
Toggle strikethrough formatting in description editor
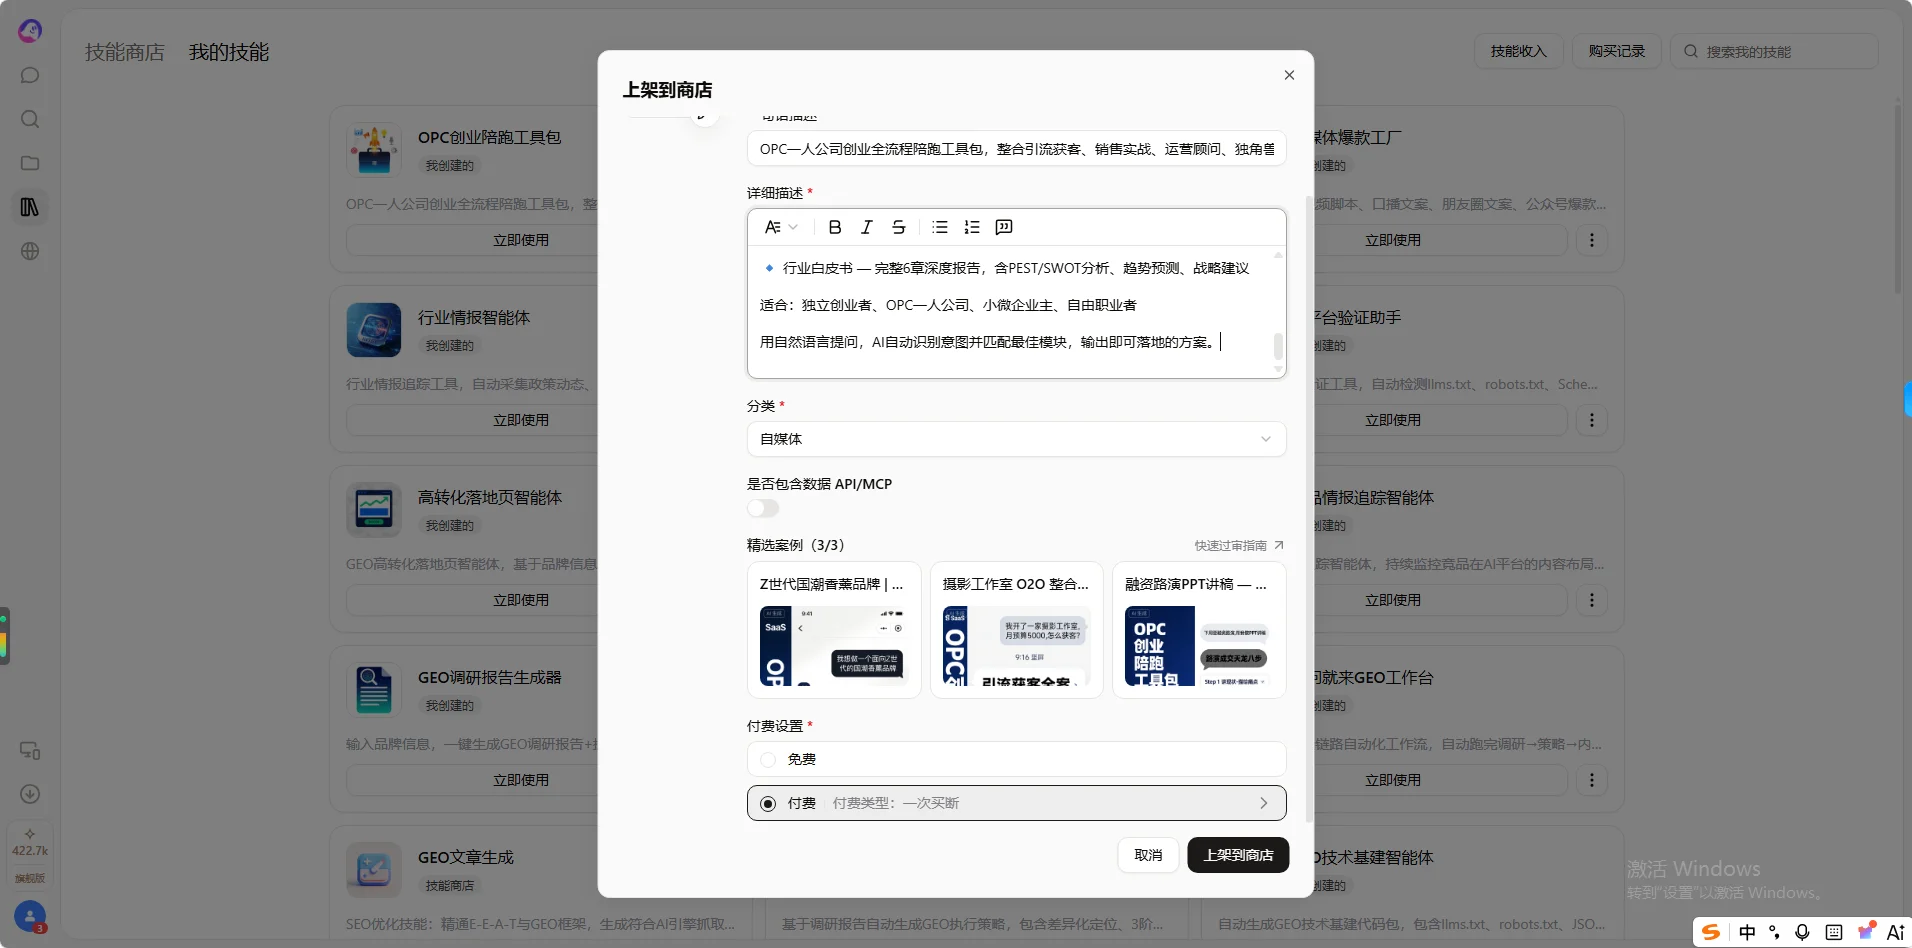899,227
